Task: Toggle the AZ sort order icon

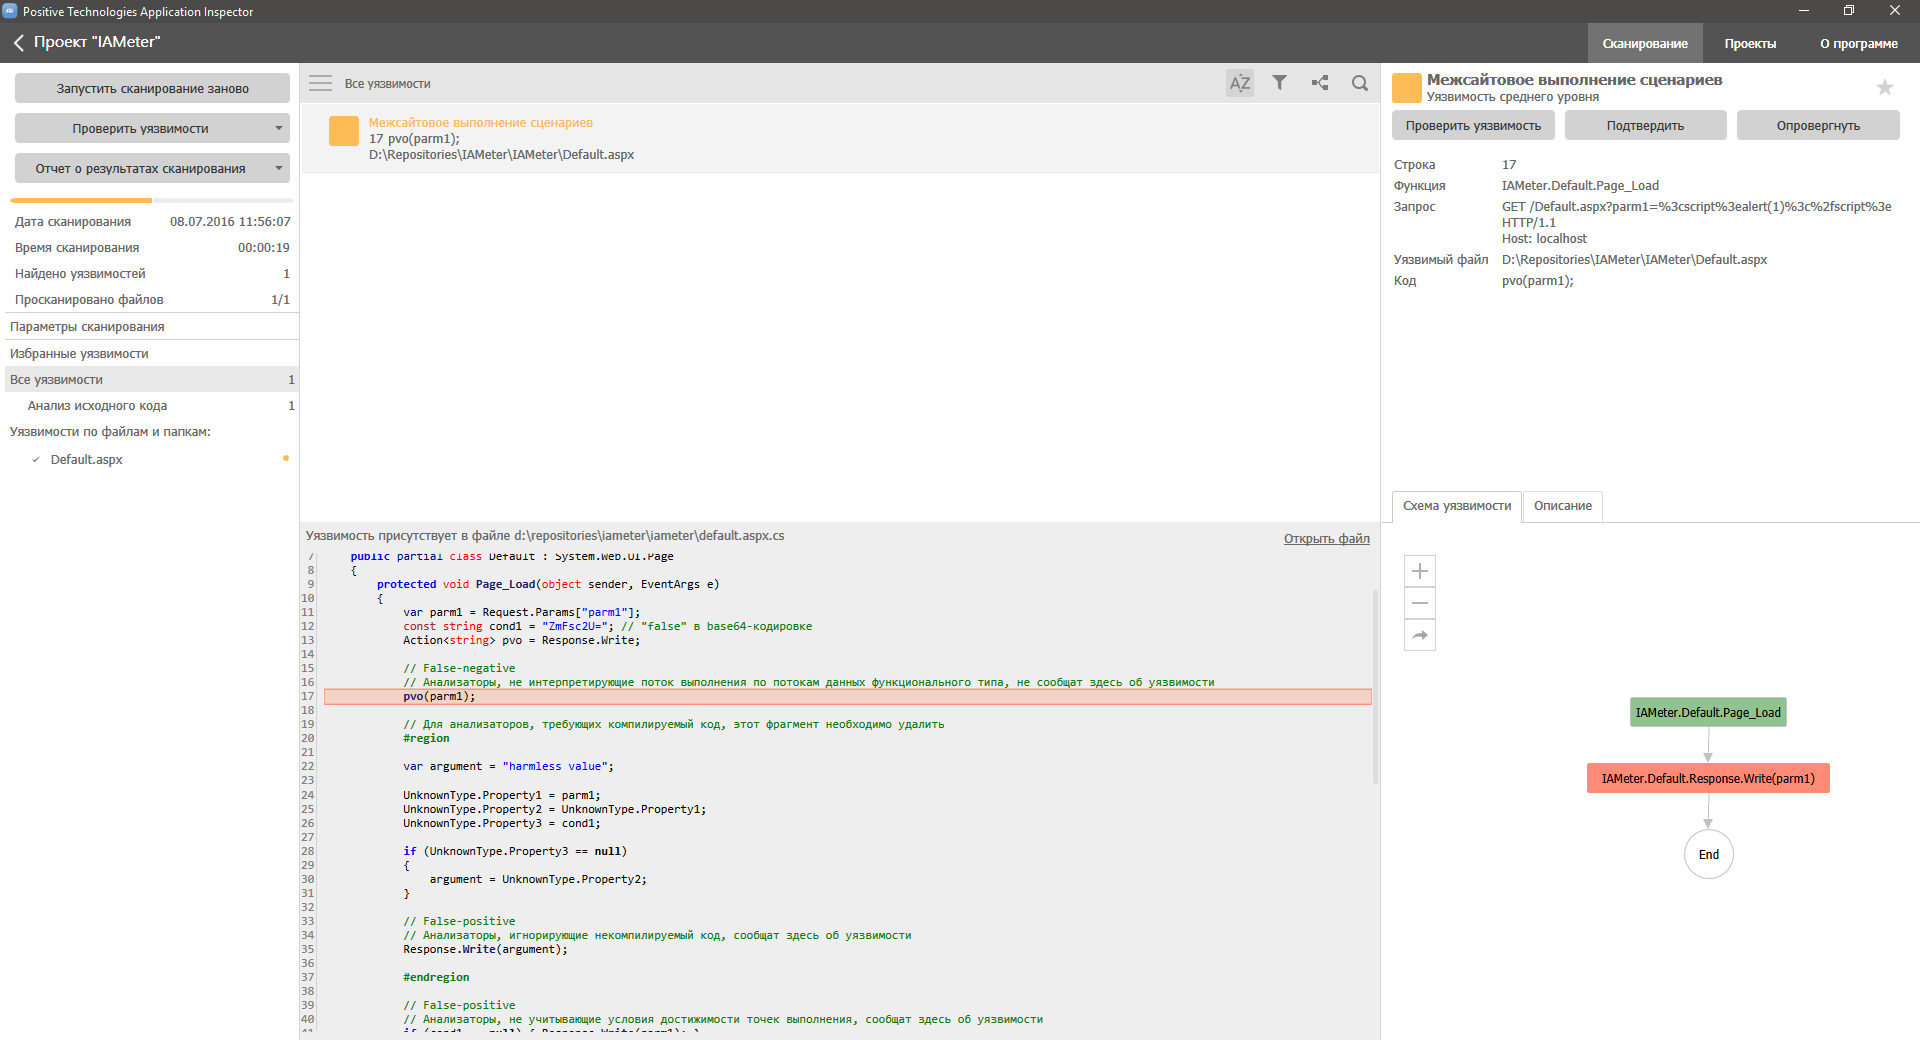Action: click(1240, 83)
